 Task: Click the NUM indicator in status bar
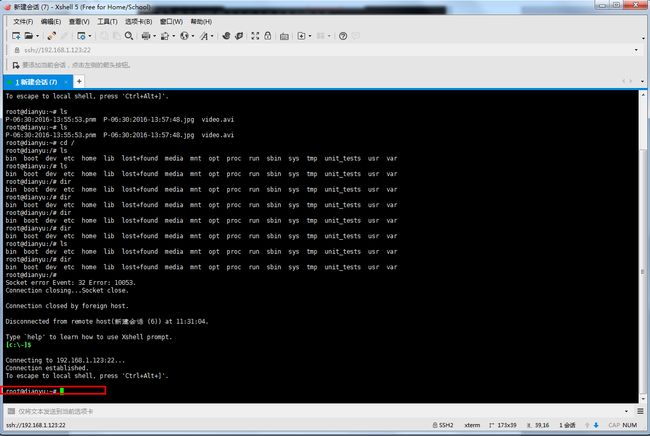(x=630, y=425)
